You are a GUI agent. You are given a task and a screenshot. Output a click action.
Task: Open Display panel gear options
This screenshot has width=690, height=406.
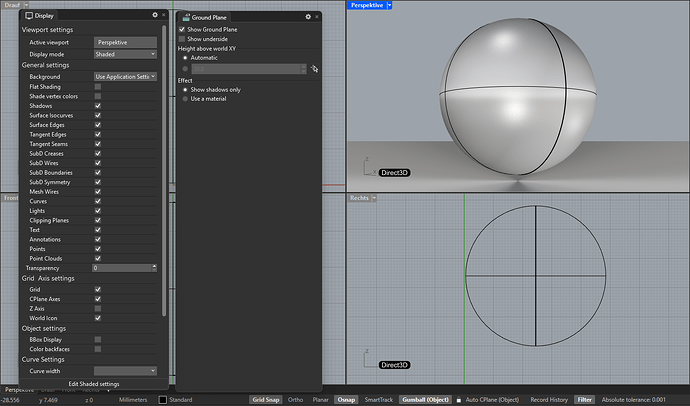click(x=154, y=16)
